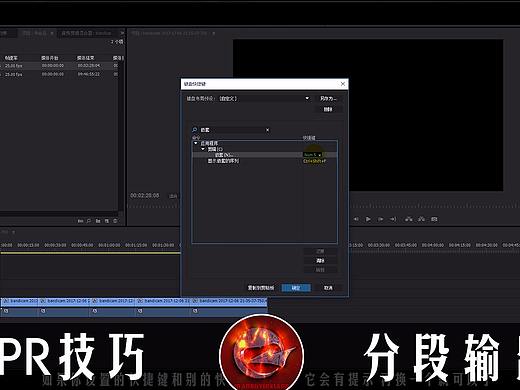This screenshot has width=520, height=390.
Task: Click the Lift icon in program monitor
Action: click(x=409, y=219)
